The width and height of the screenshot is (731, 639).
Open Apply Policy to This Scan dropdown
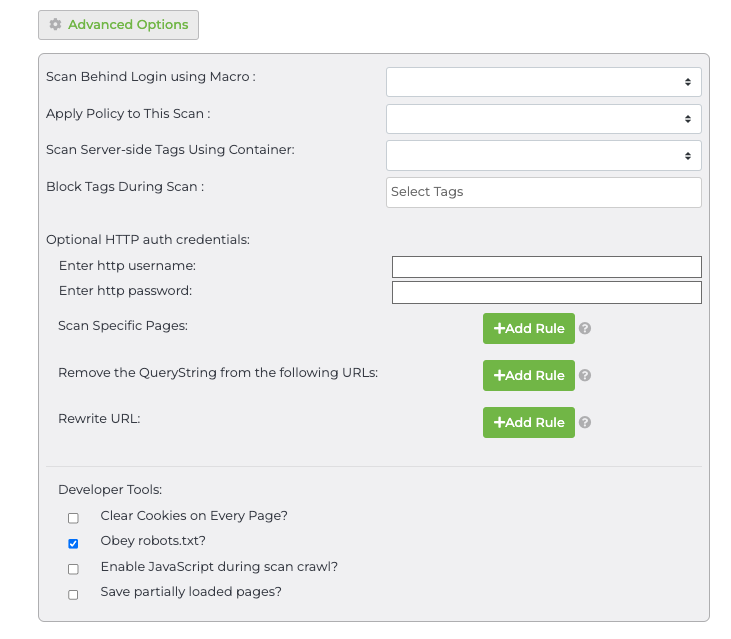click(x=543, y=119)
